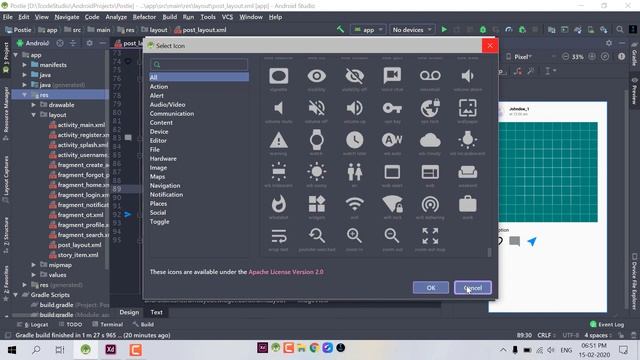Pick the wc restroom icon
Screen dimensions: 640x360
(x=354, y=172)
